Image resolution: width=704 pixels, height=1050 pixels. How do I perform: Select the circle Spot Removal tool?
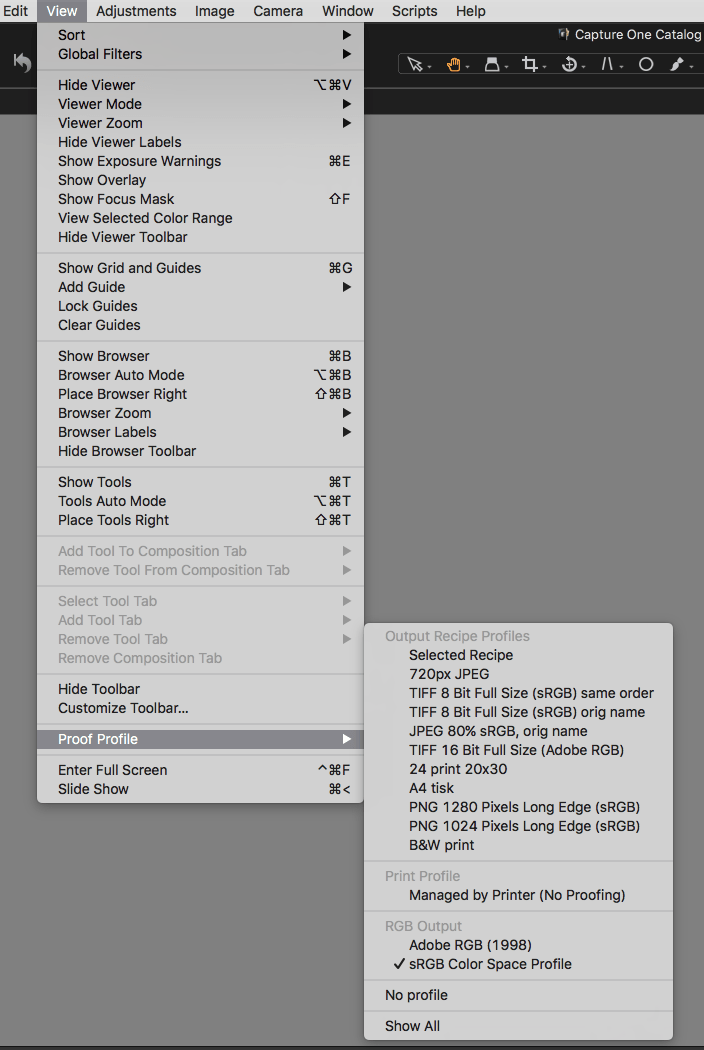(x=646, y=64)
